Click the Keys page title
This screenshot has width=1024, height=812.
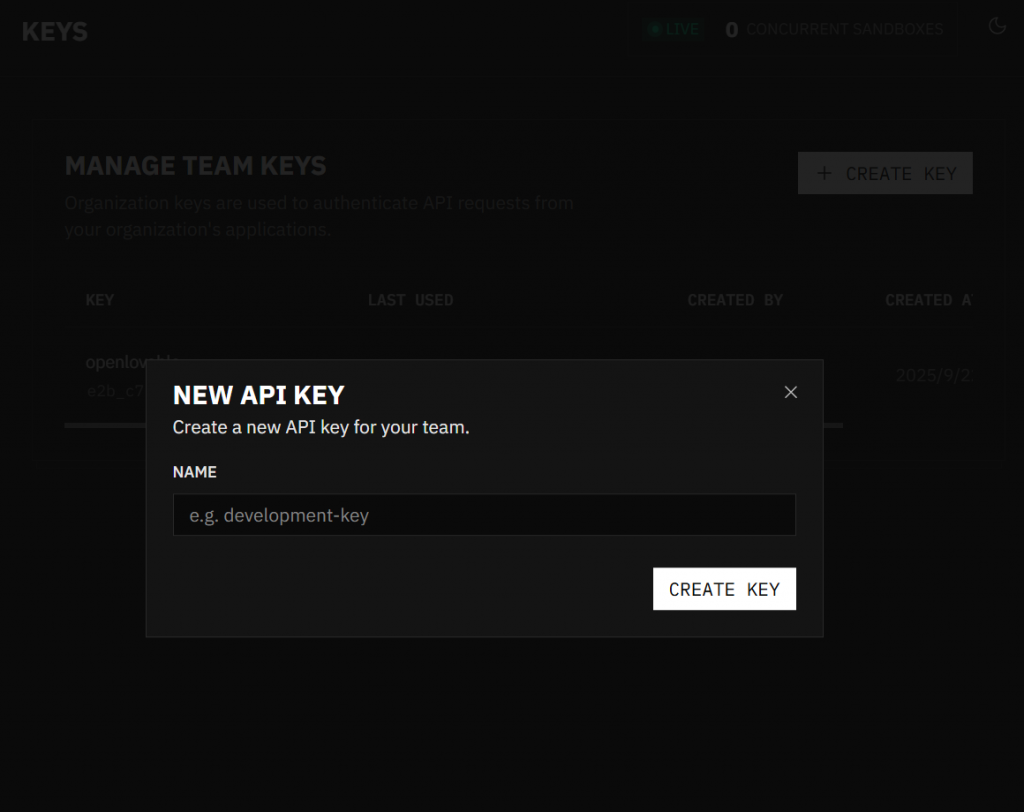click(55, 31)
